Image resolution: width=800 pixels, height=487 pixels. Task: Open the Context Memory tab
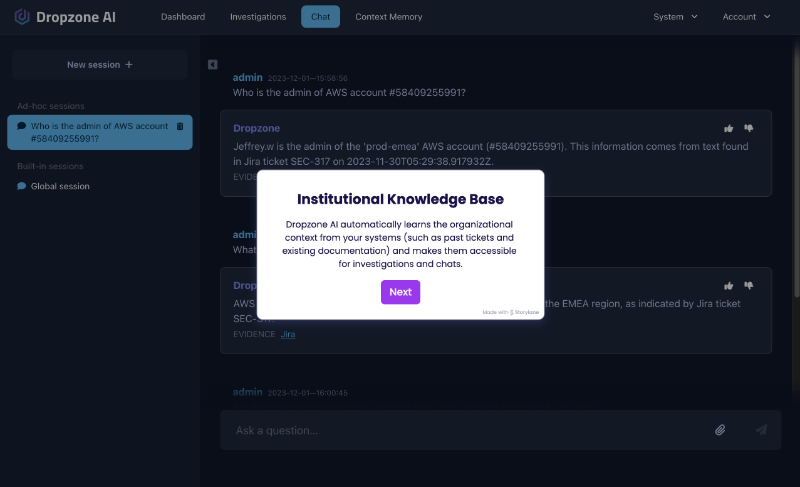tap(388, 17)
